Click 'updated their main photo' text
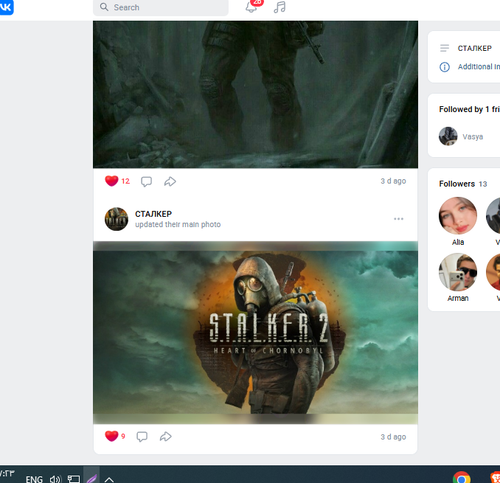Viewport: 500px width, 483px height. (178, 224)
